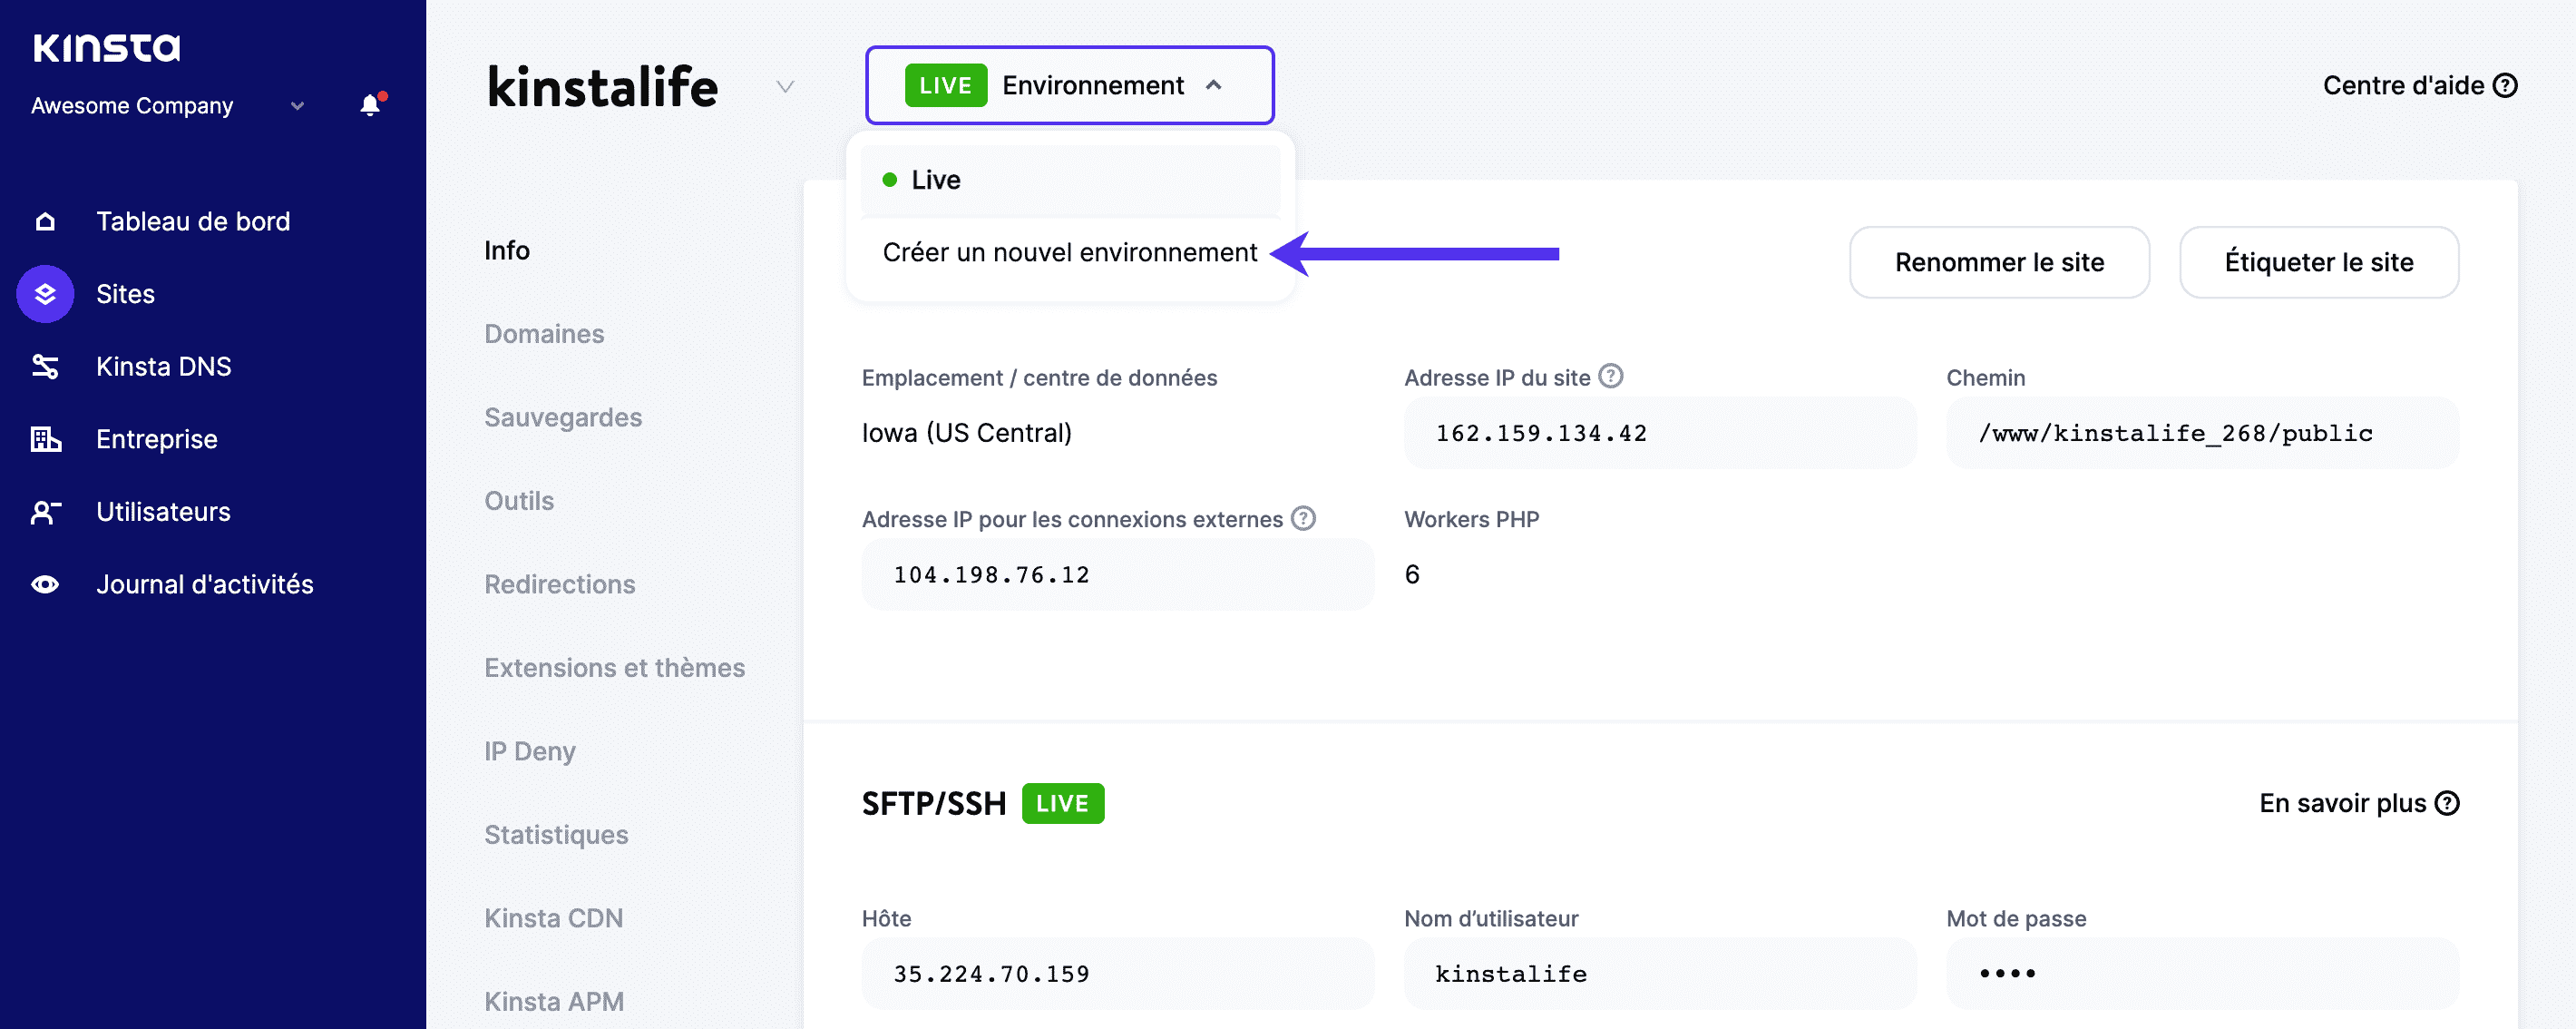
Task: Switch to the Domaines tab
Action: (x=544, y=334)
